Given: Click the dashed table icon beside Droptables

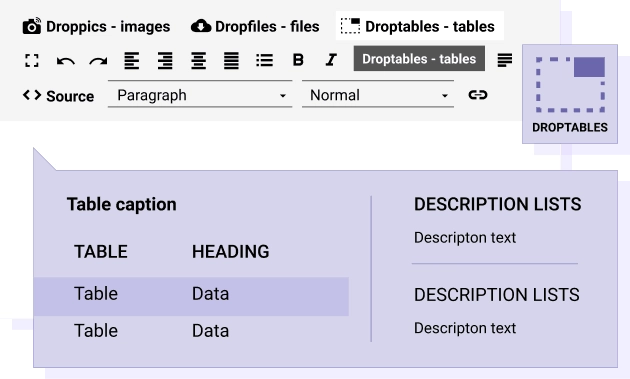Looking at the screenshot, I should 350,26.
